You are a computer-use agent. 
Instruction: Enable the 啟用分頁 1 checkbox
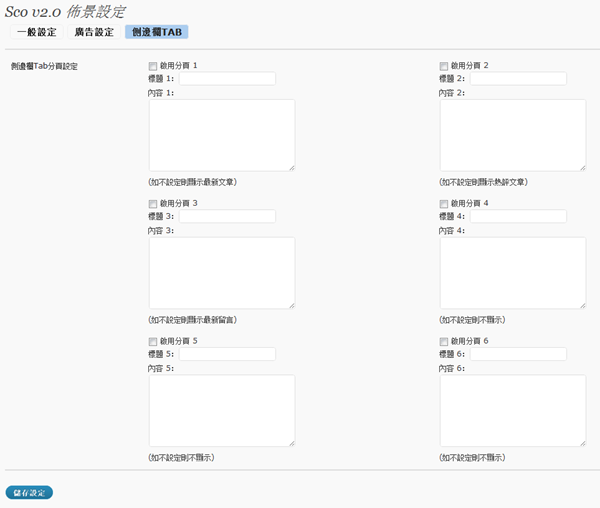[x=153, y=66]
